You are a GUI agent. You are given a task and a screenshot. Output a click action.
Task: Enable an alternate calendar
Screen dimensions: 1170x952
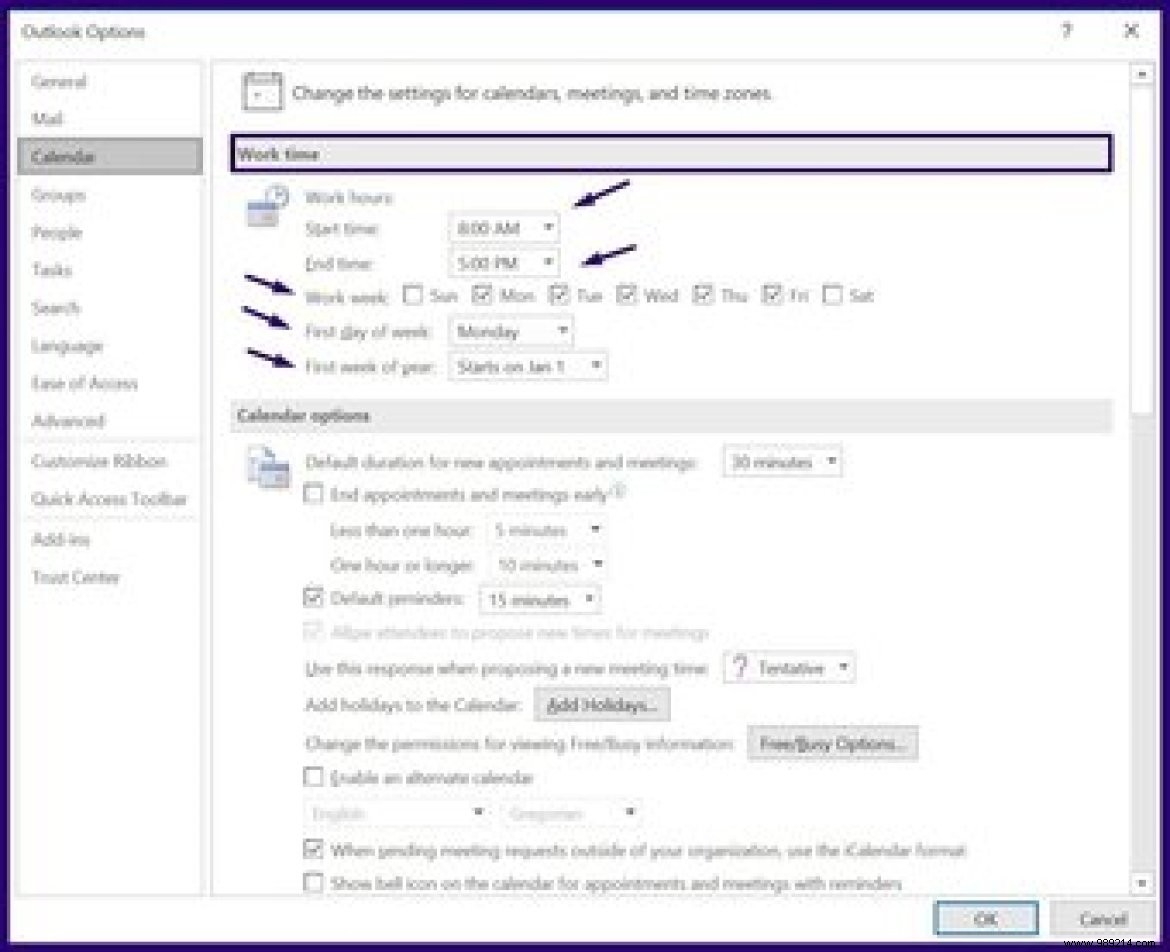311,777
